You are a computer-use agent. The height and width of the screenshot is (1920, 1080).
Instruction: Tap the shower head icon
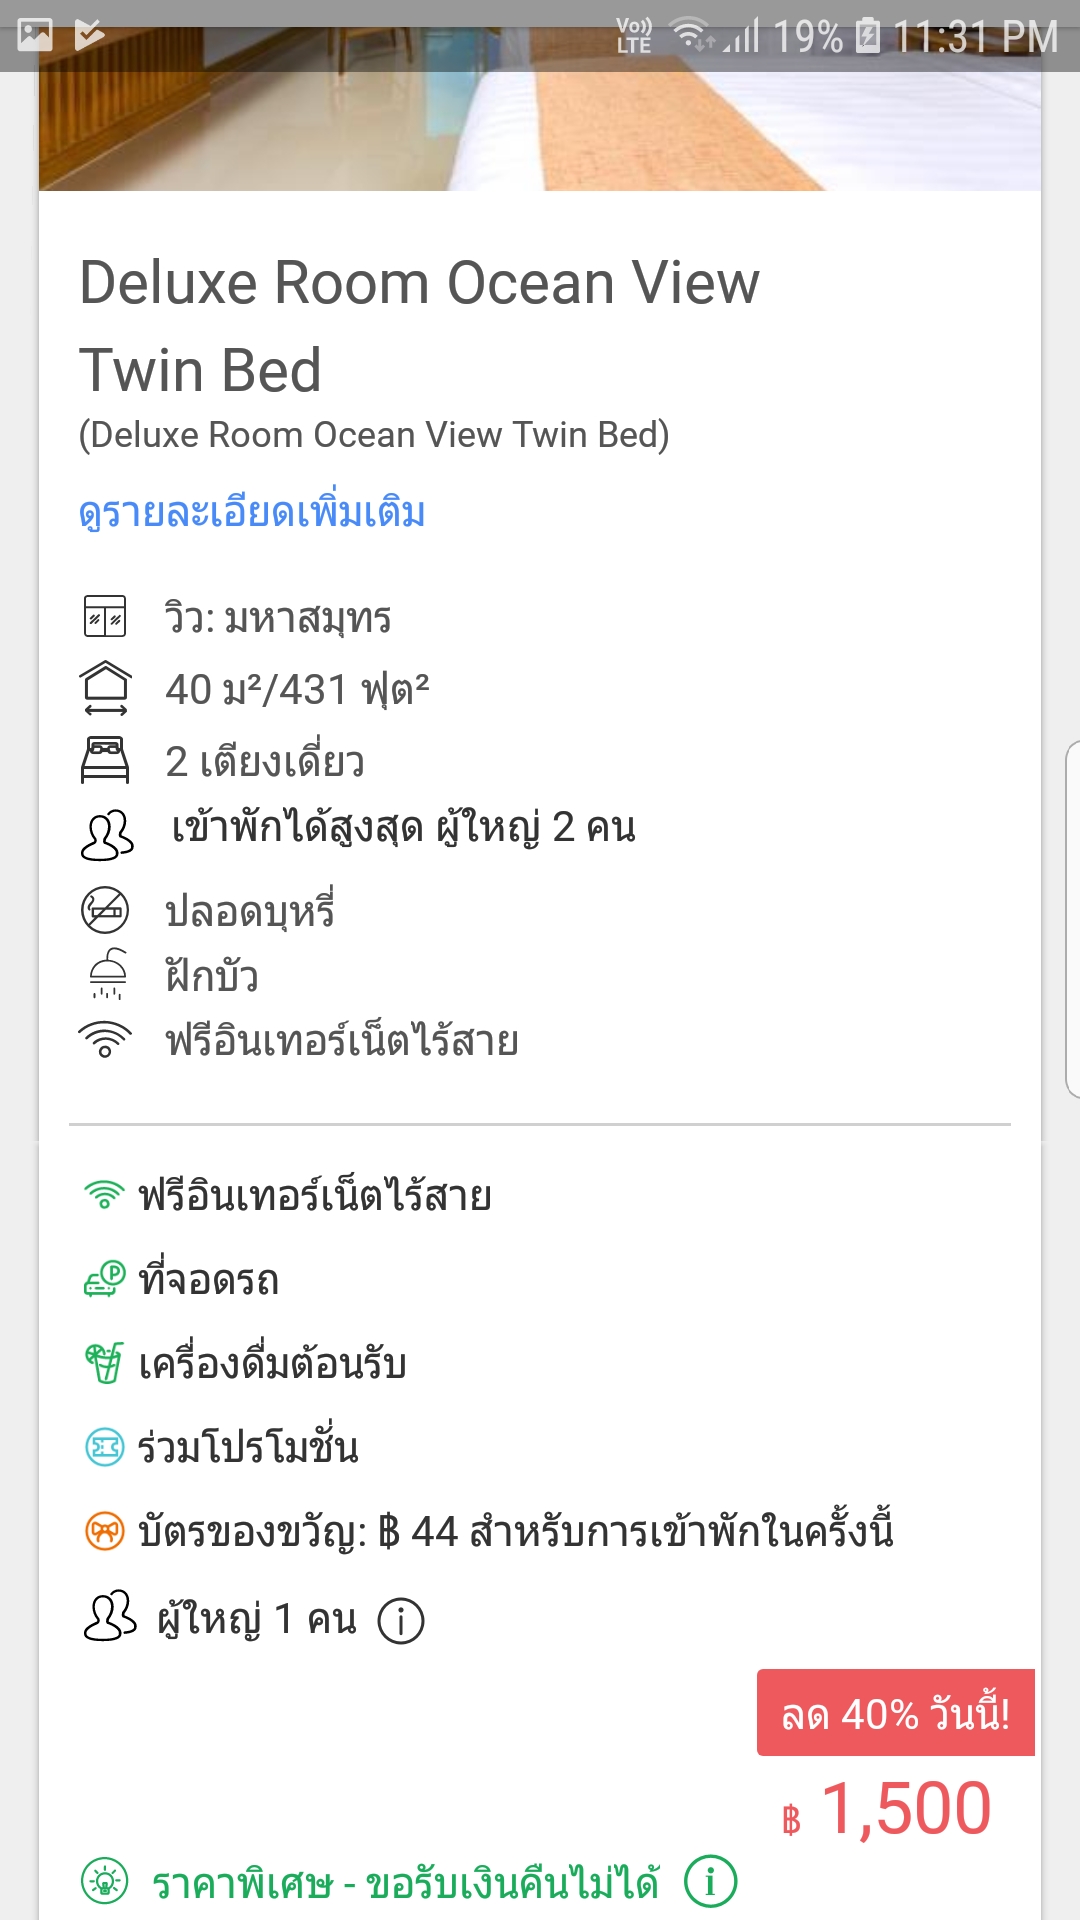pos(107,974)
